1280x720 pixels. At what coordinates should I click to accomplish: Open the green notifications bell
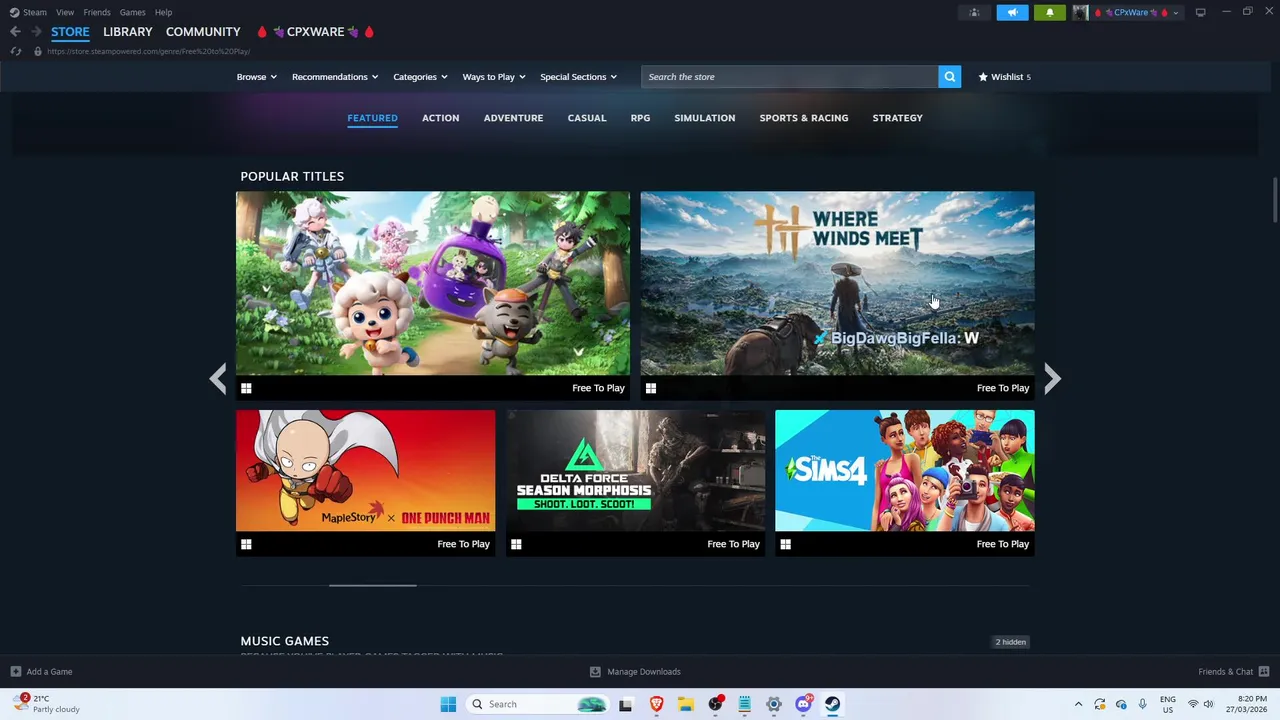1049,12
